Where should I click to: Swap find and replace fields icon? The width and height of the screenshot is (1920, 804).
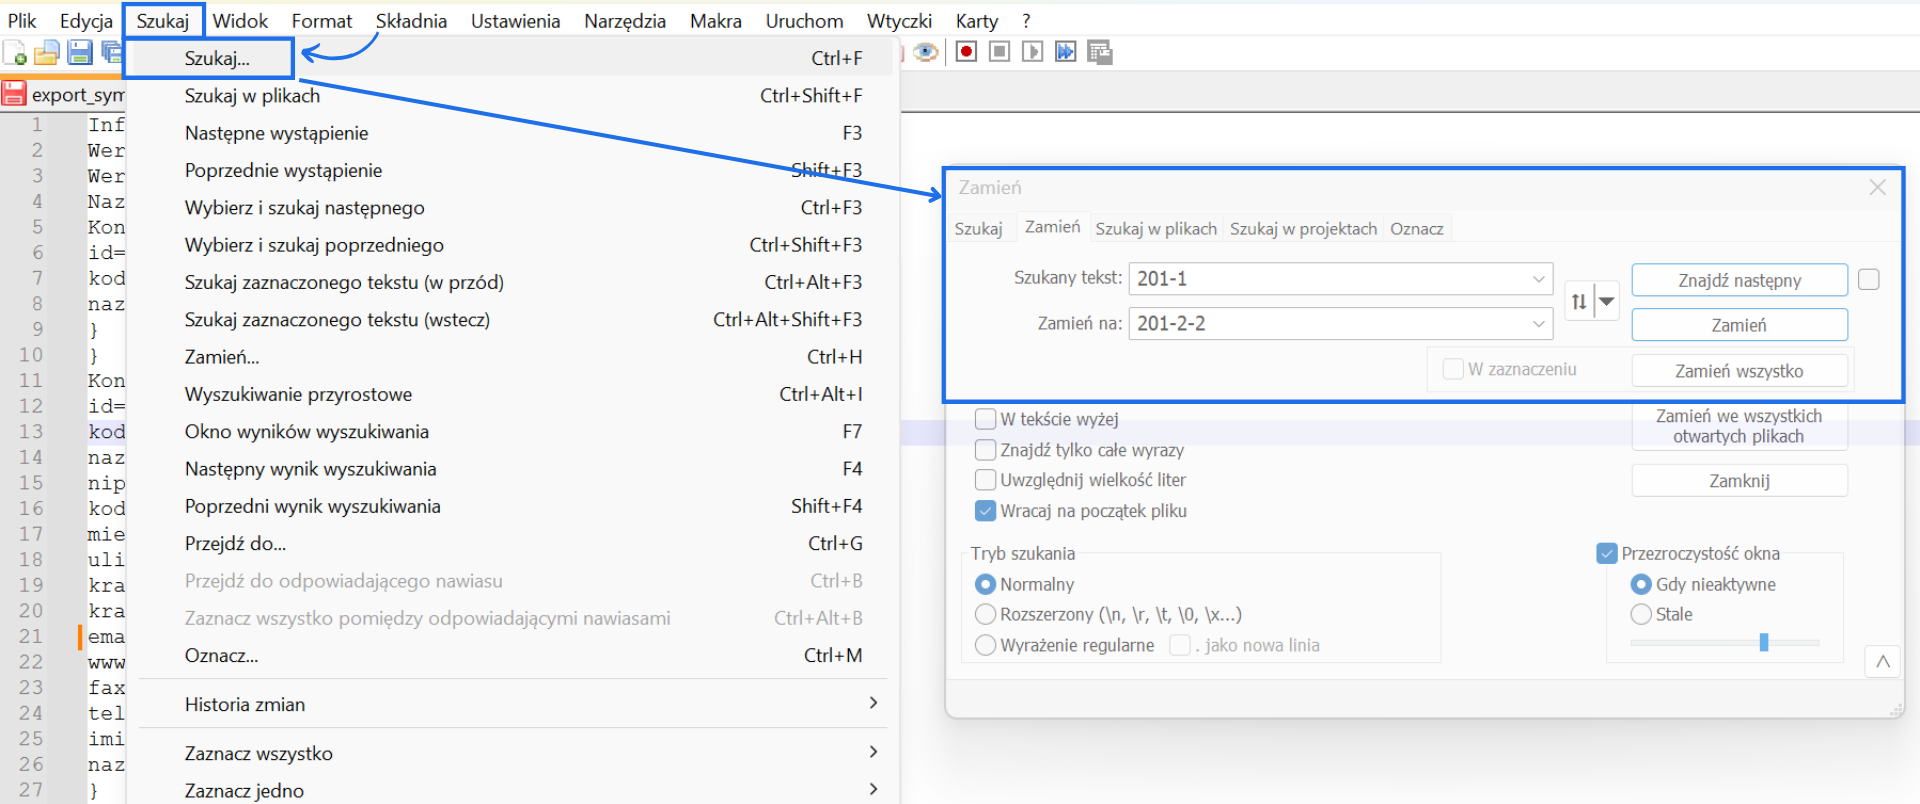(x=1579, y=301)
